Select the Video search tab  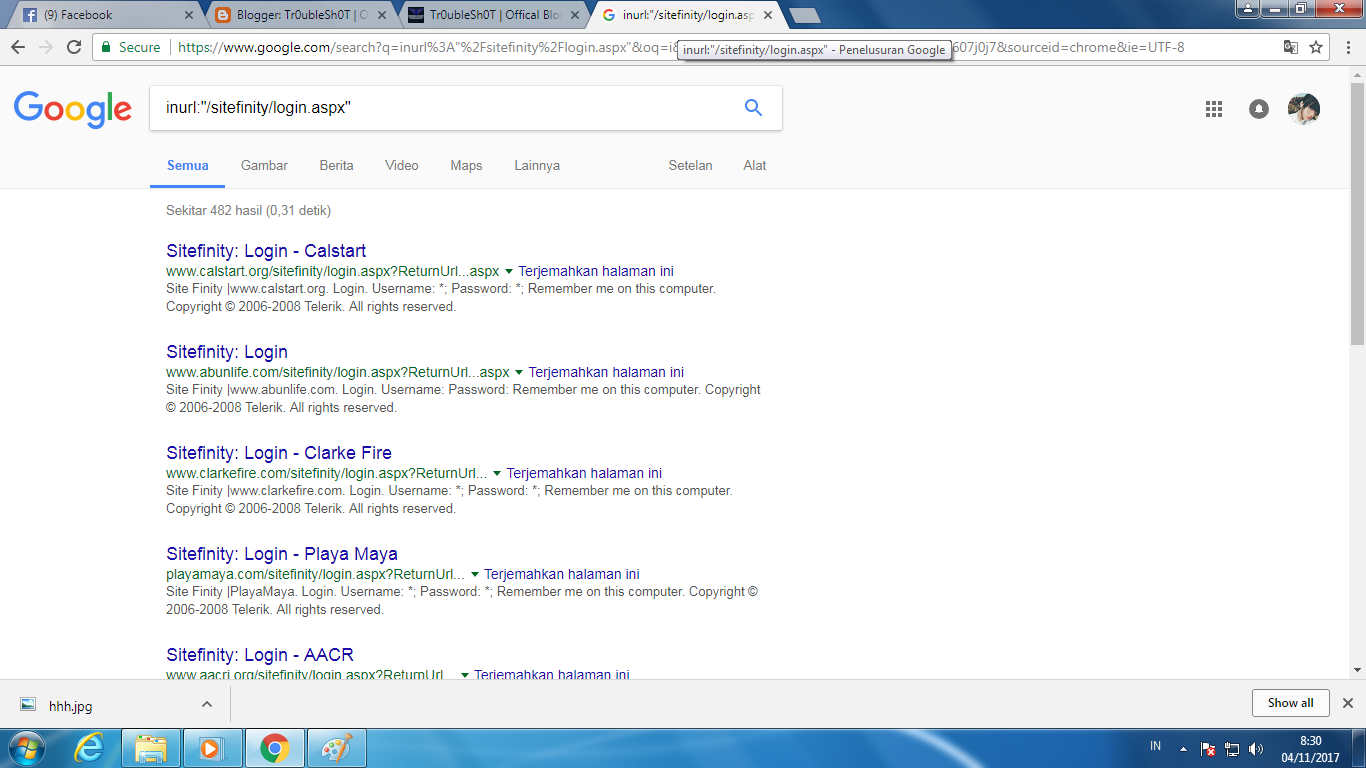(x=402, y=166)
